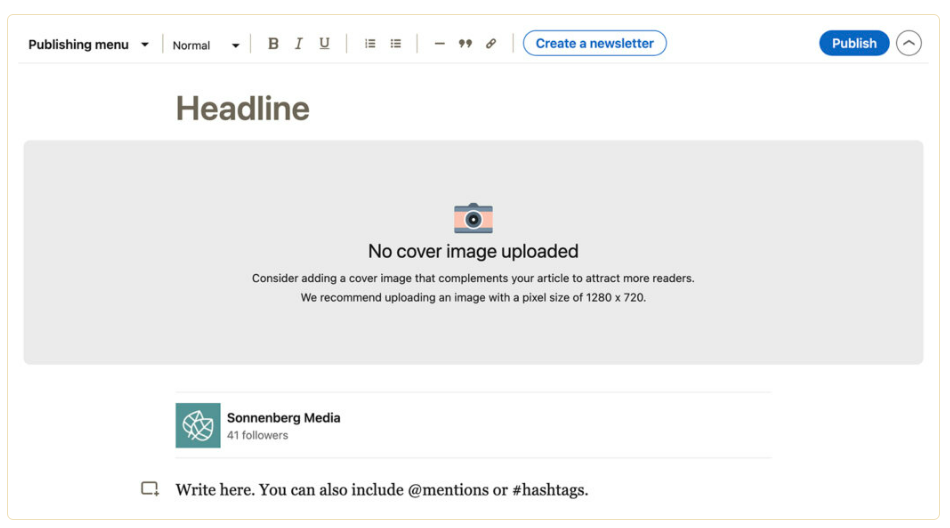
Task: Collapse the toolbar with the chevron-up button
Action: tap(908, 44)
